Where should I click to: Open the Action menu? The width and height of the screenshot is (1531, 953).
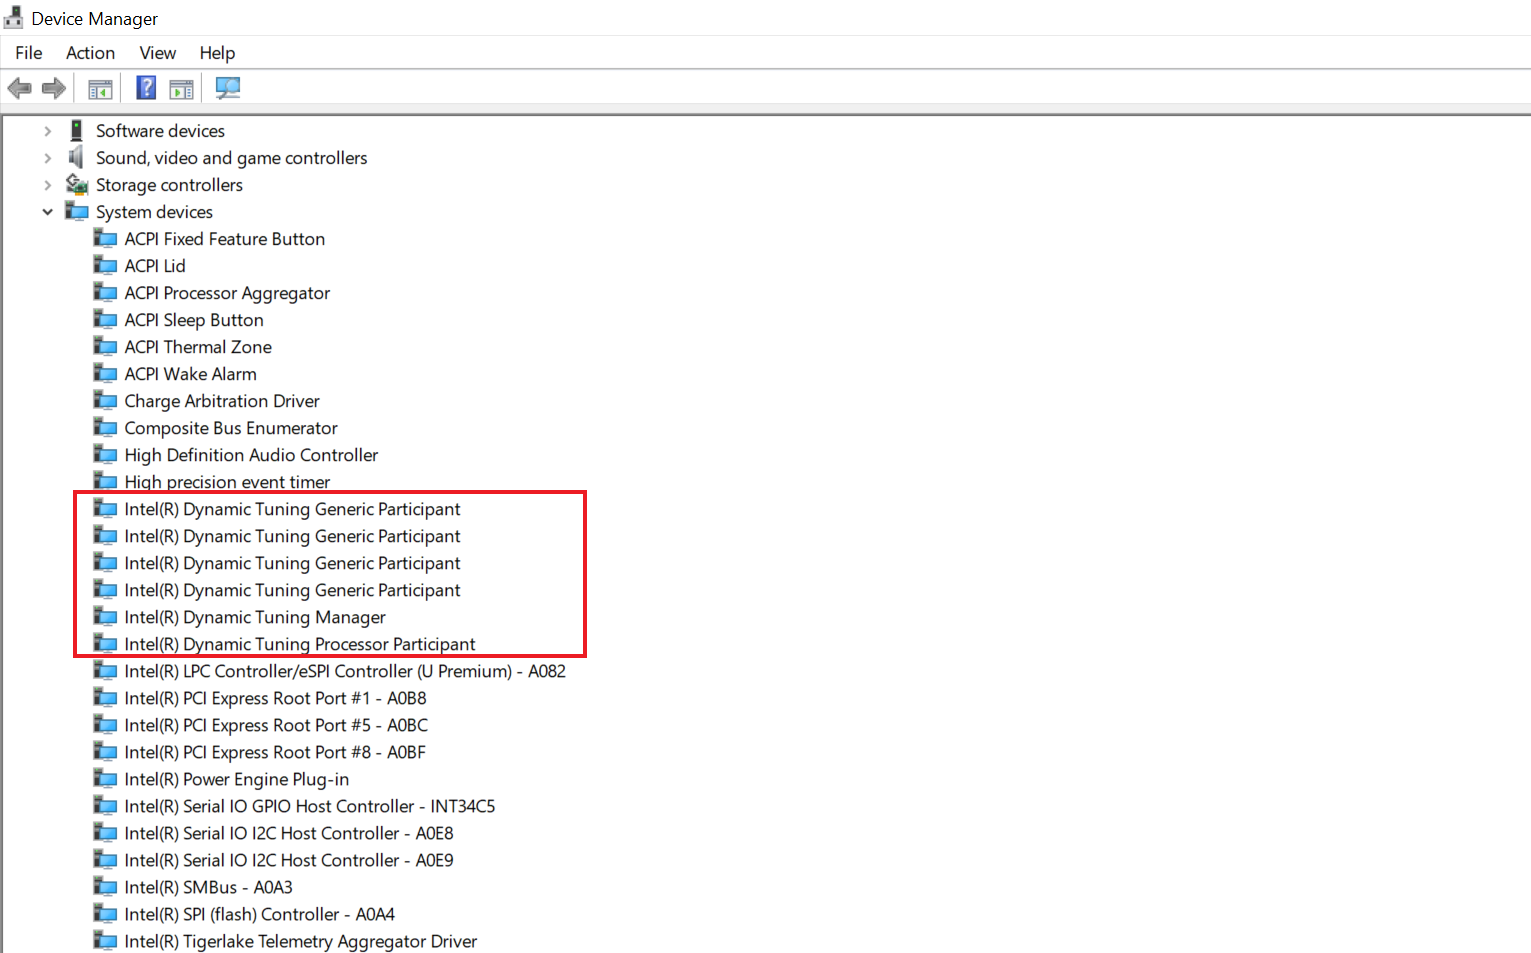coord(90,53)
